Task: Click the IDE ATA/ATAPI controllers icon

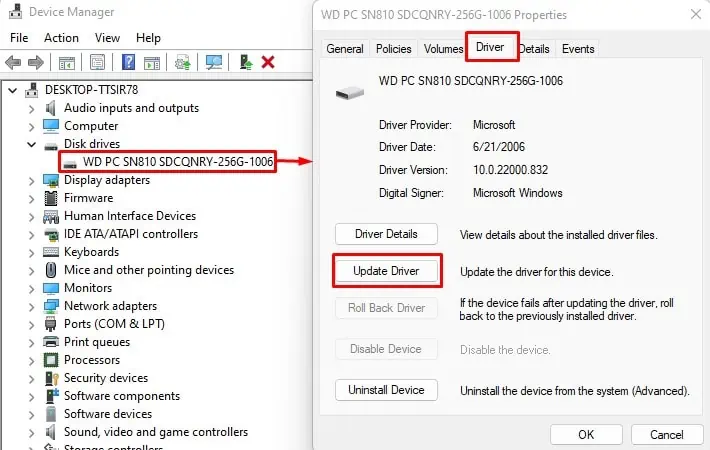Action: tap(51, 235)
